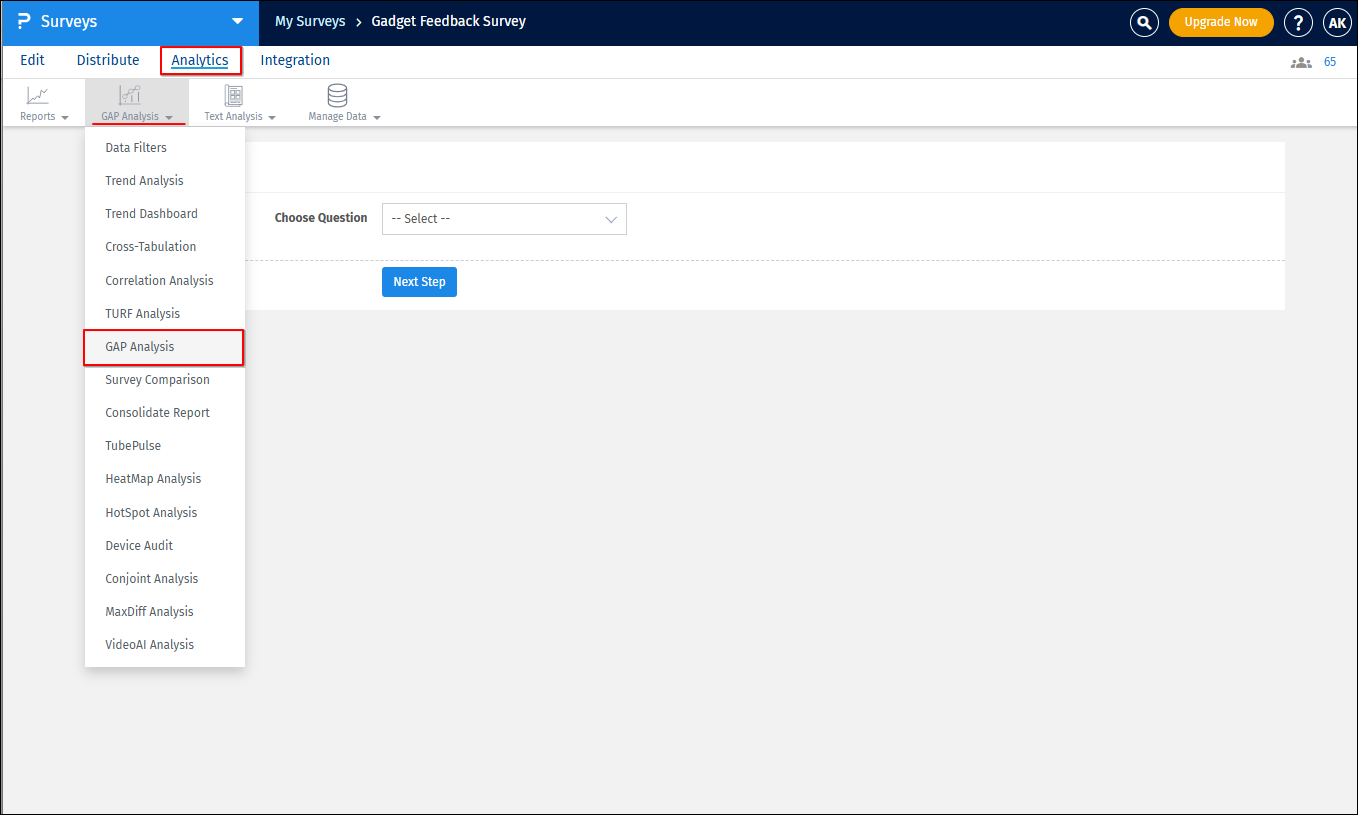The width and height of the screenshot is (1358, 815).
Task: Select Device Audit from the menu
Action: [x=165, y=546]
